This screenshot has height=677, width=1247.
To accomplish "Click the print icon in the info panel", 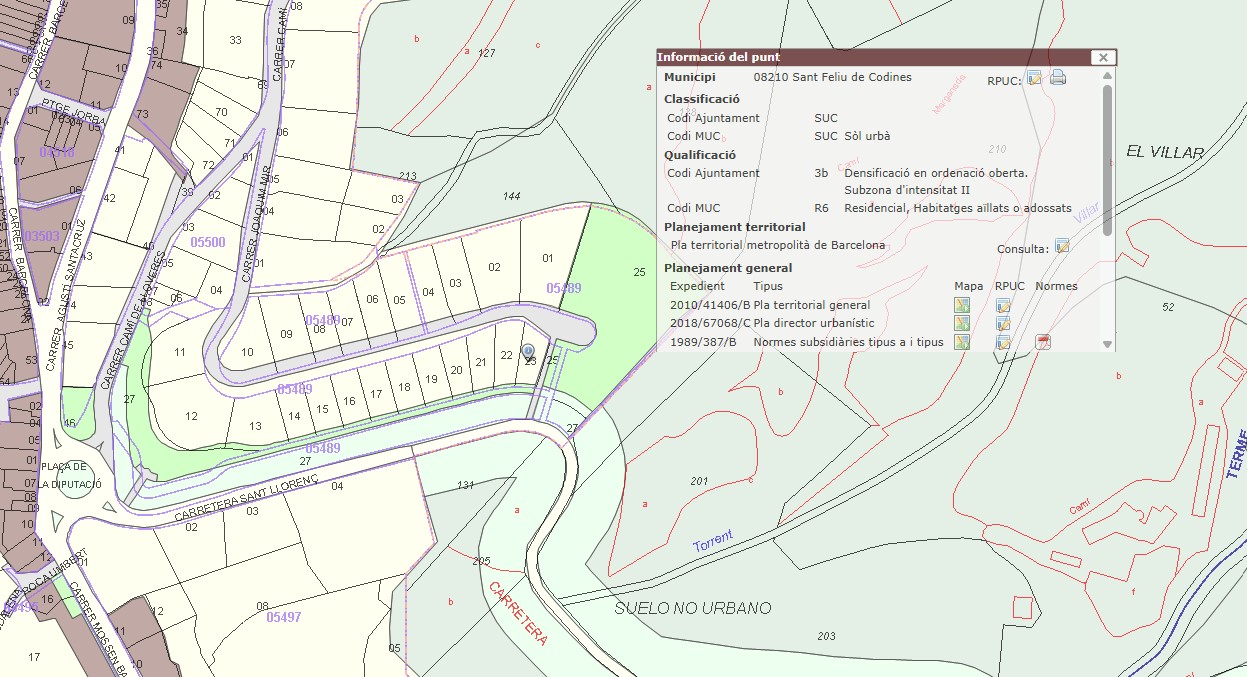I will point(1057,78).
